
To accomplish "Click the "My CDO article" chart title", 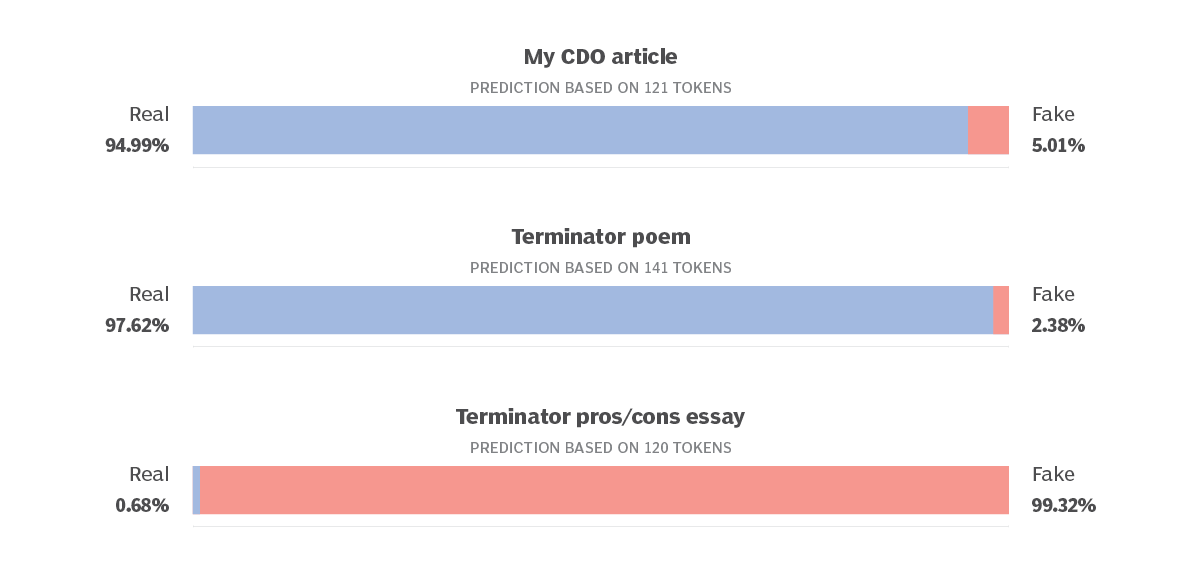I will click(x=600, y=57).
